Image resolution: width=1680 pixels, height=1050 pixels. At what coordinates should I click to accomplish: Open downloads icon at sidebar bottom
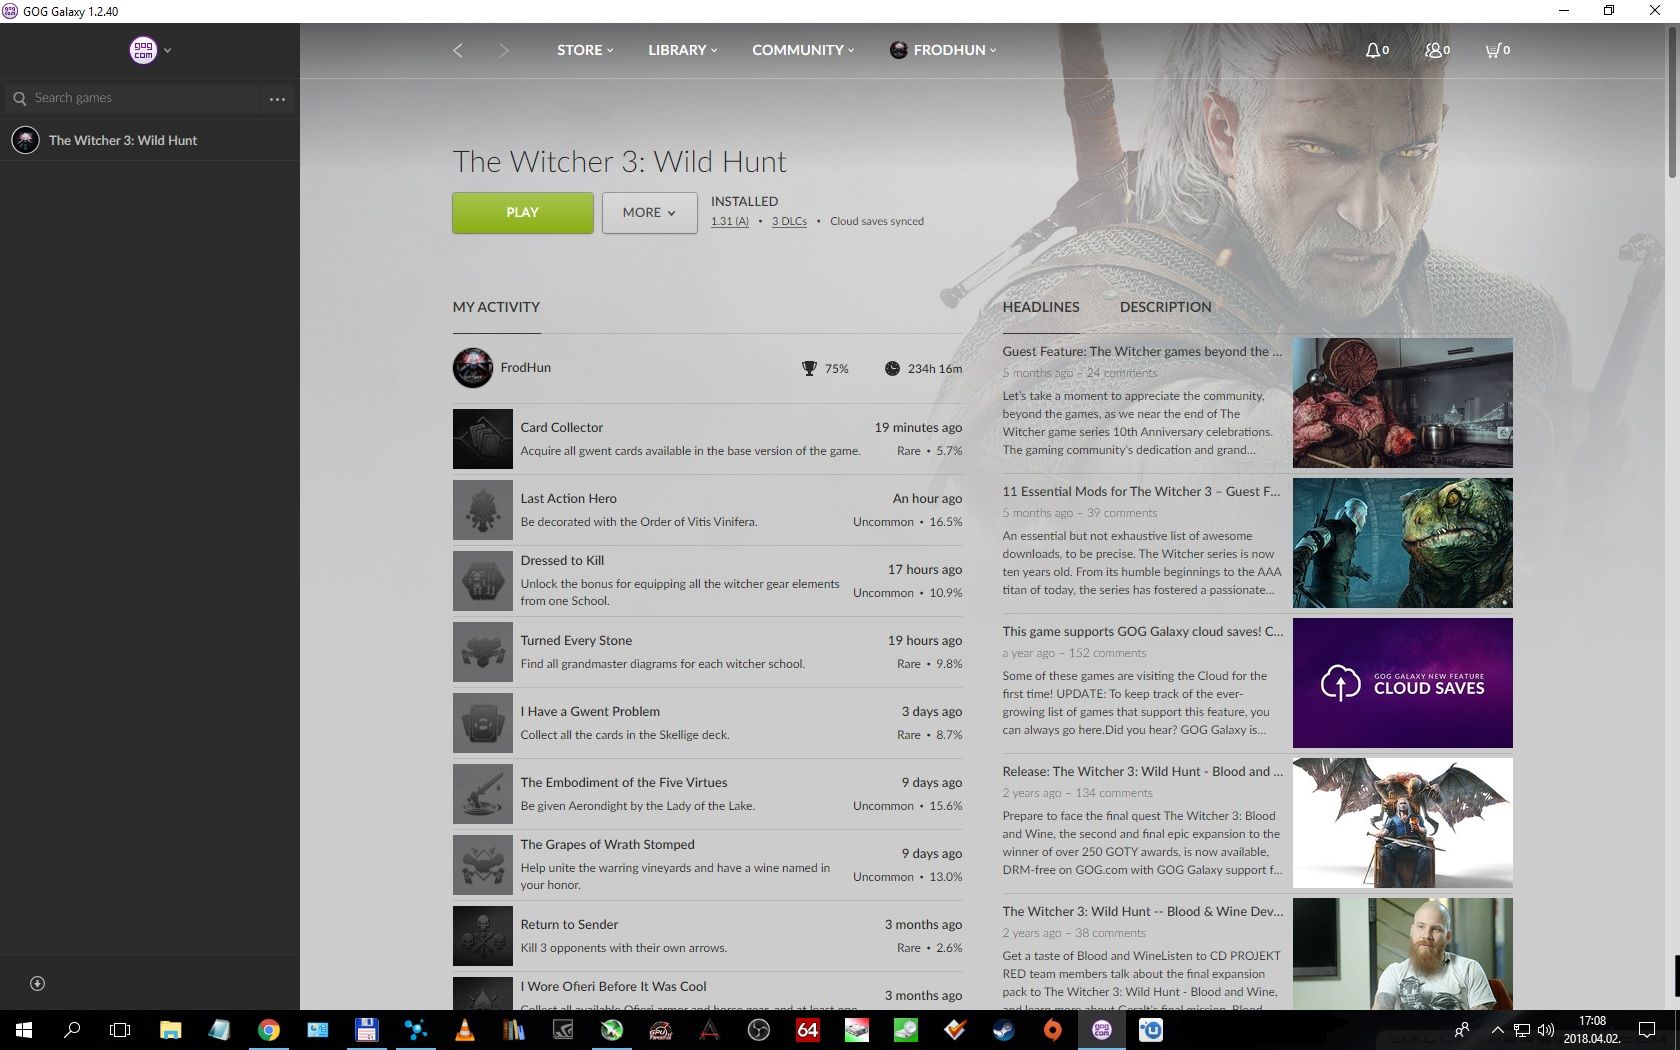pyautogui.click(x=37, y=984)
